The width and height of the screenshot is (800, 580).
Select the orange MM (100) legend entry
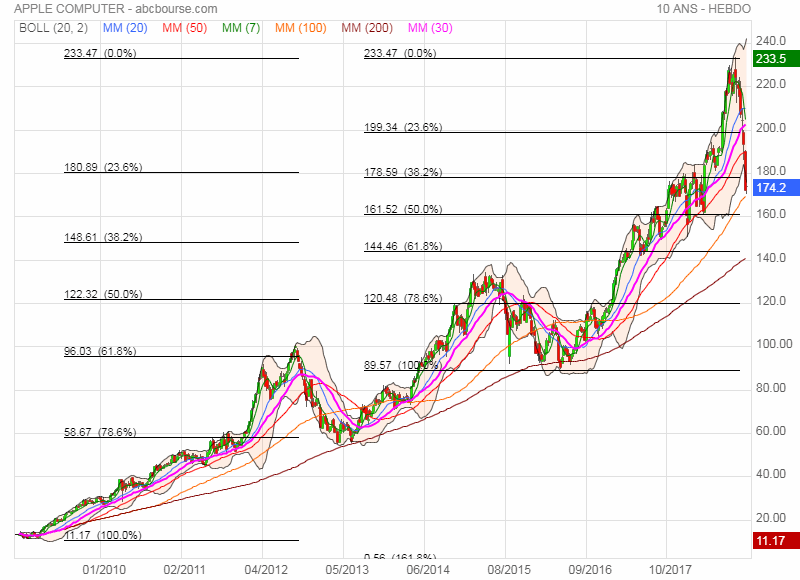(301, 28)
